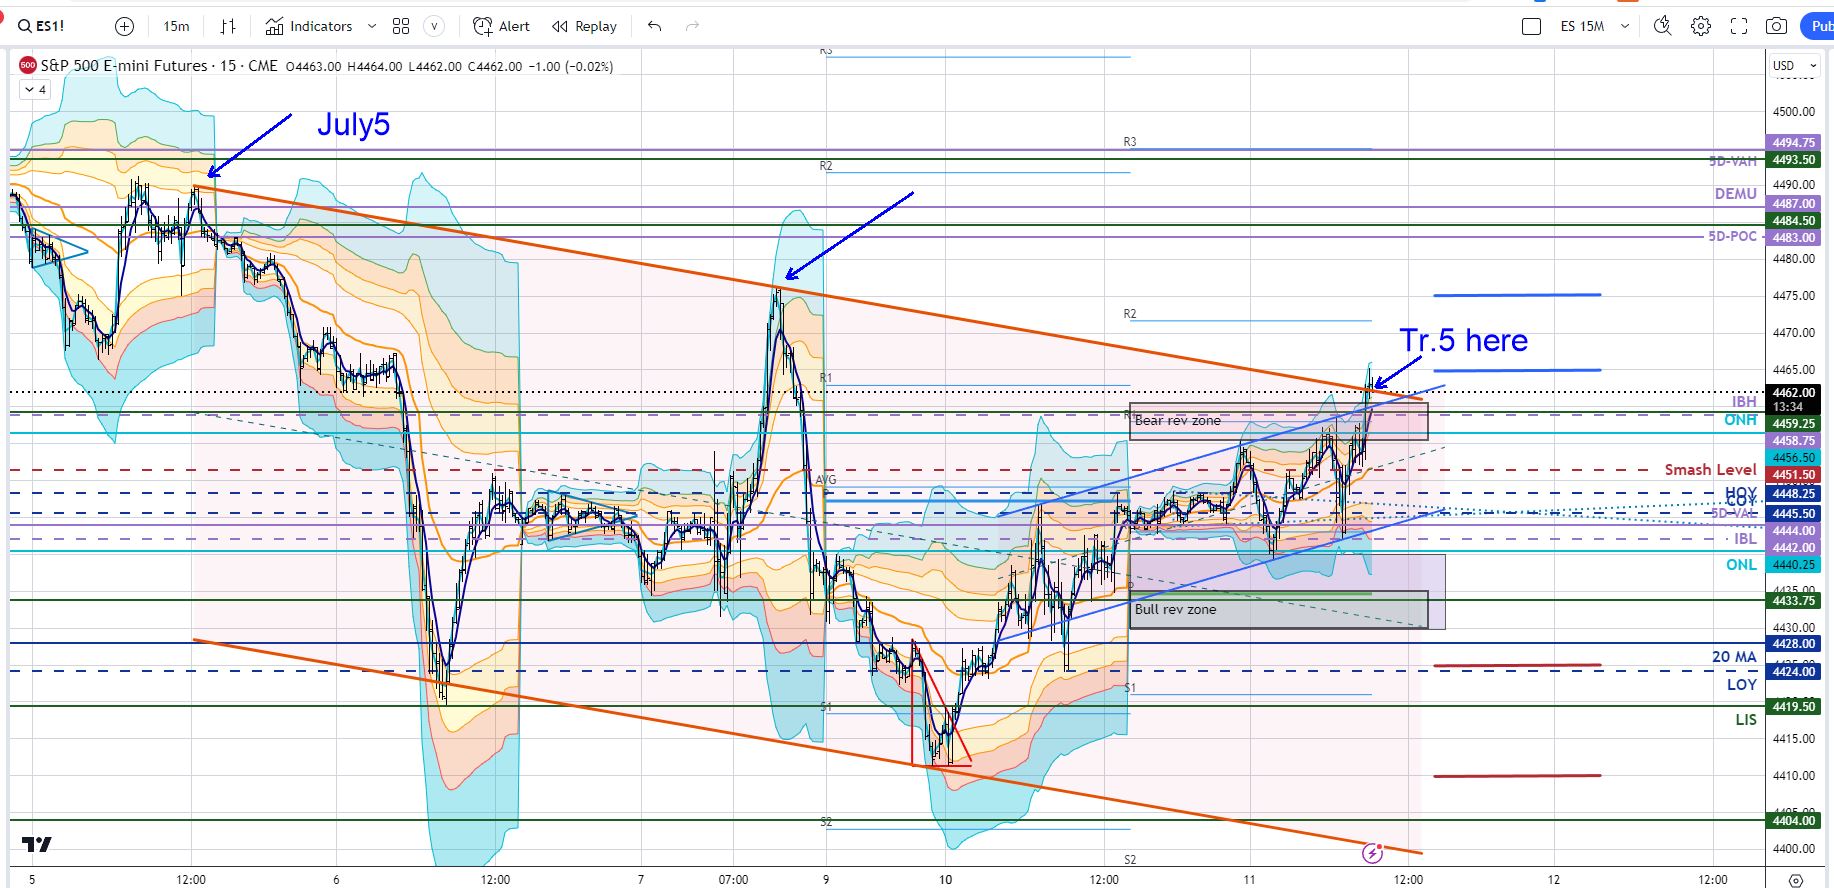Click the red S&P 500 symbol logo
This screenshot has height=888, width=1834.
click(28, 66)
